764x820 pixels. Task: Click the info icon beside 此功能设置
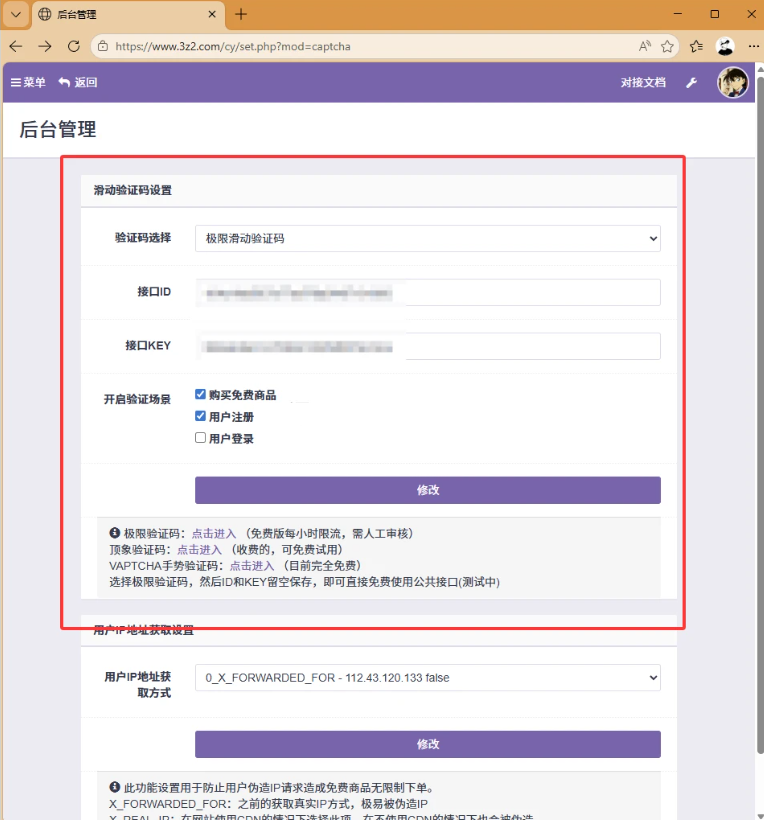click(x=115, y=787)
